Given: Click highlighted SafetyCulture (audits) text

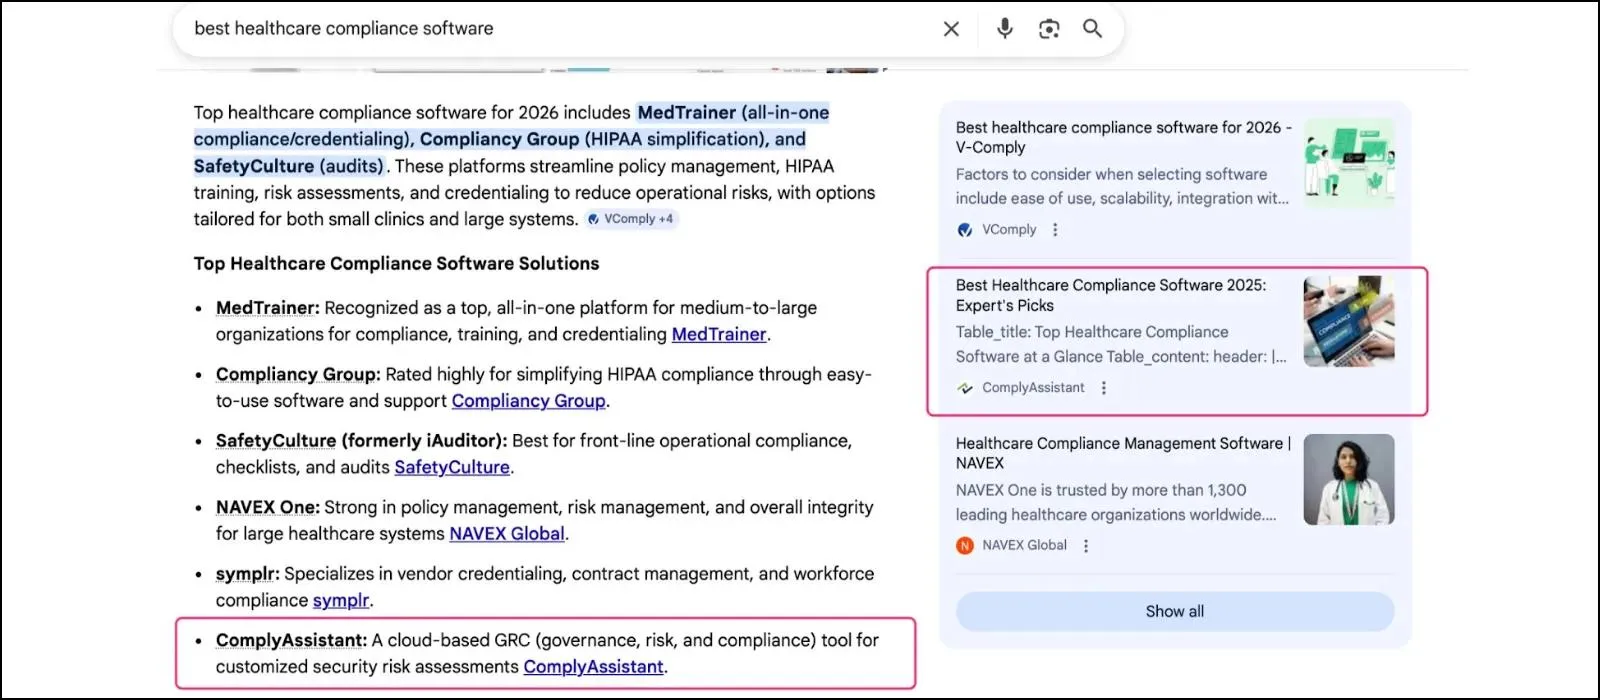Looking at the screenshot, I should tap(289, 166).
